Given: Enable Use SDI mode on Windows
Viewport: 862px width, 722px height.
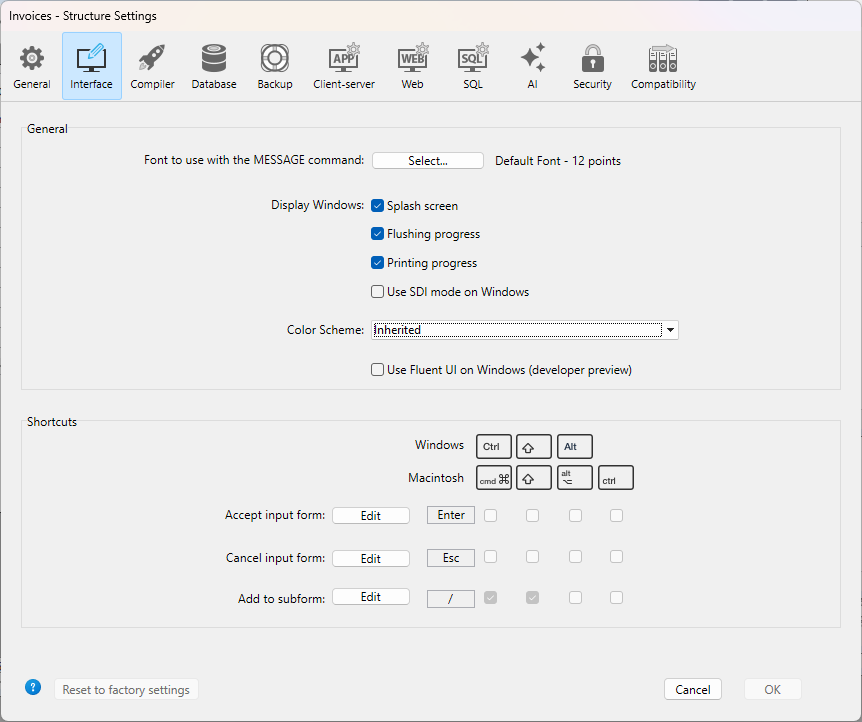Looking at the screenshot, I should [378, 292].
